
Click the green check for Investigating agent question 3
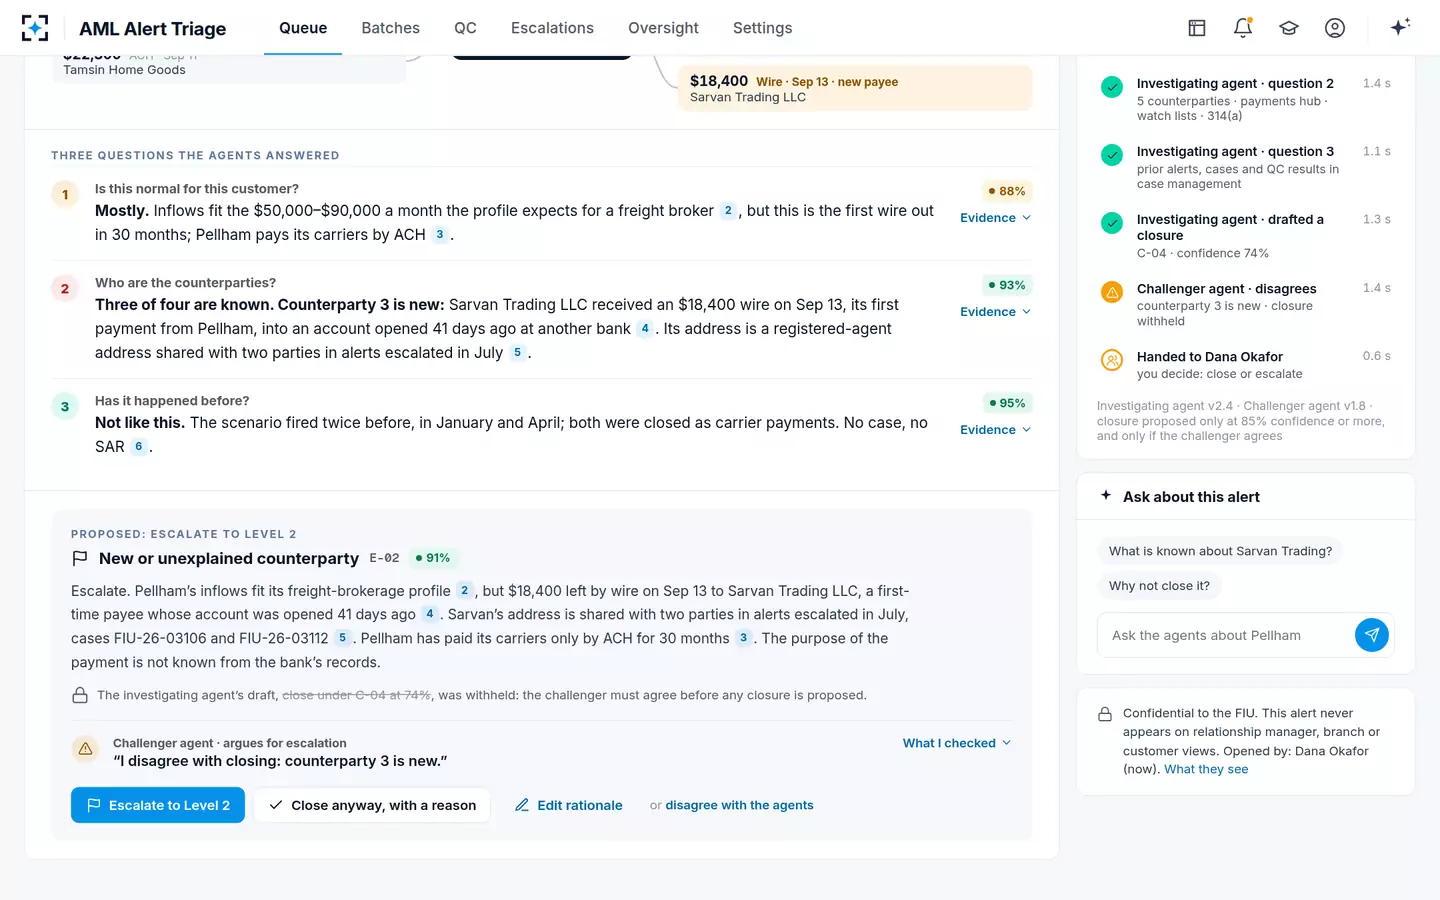click(x=1112, y=155)
